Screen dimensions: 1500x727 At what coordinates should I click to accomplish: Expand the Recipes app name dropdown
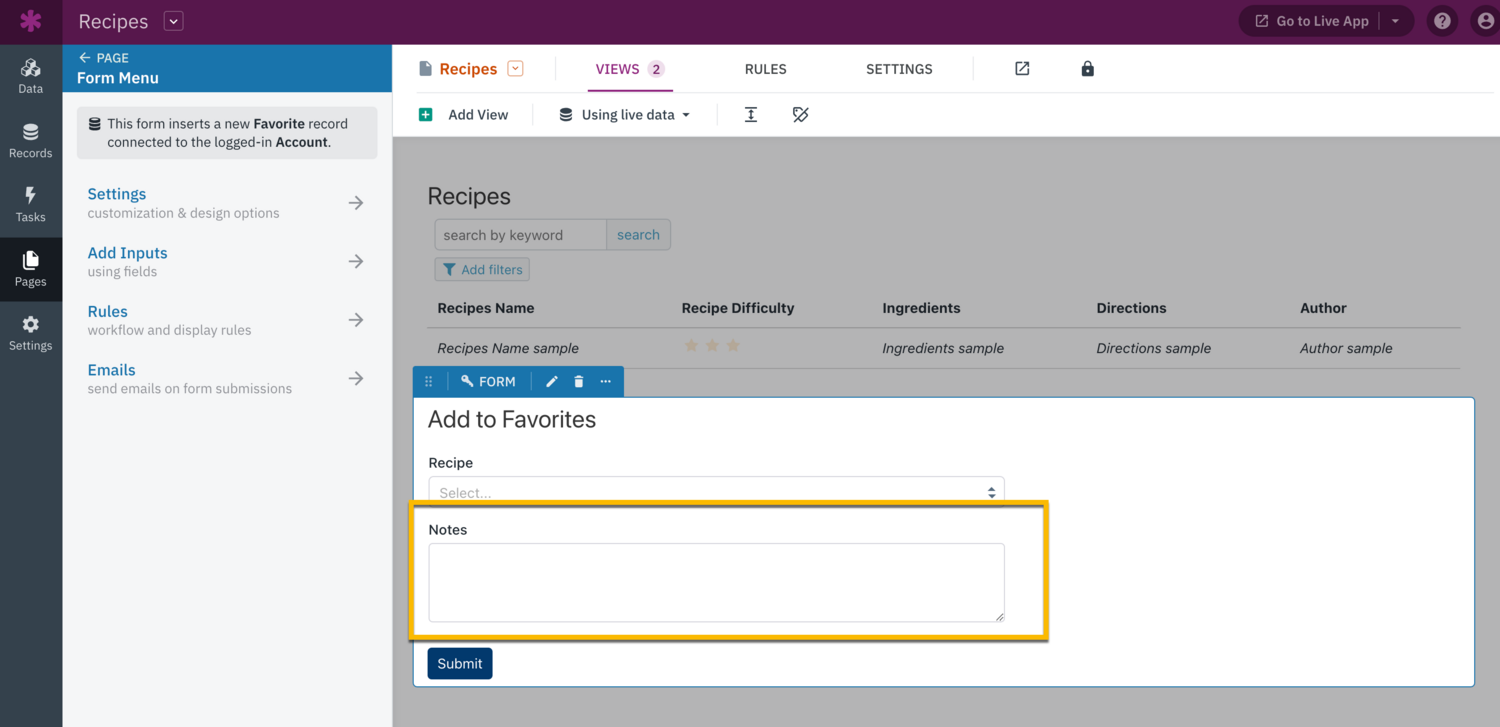pyautogui.click(x=174, y=21)
